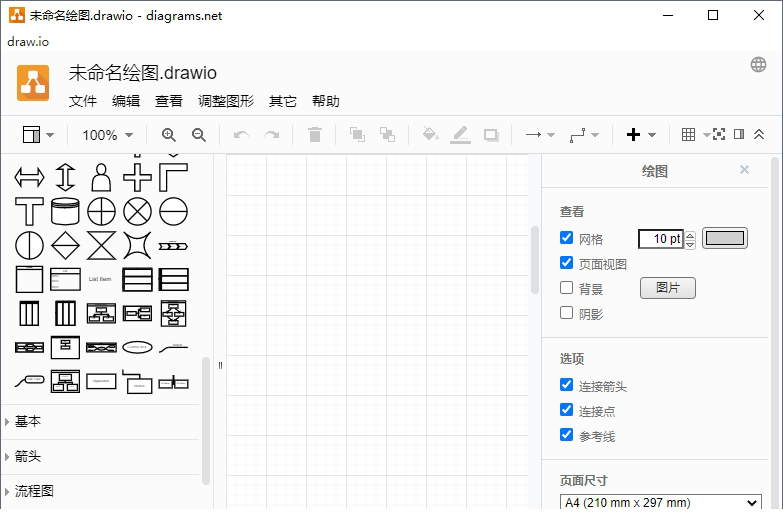This screenshot has height=529, width=783.
Task: Click the grid color swatch
Action: [725, 238]
